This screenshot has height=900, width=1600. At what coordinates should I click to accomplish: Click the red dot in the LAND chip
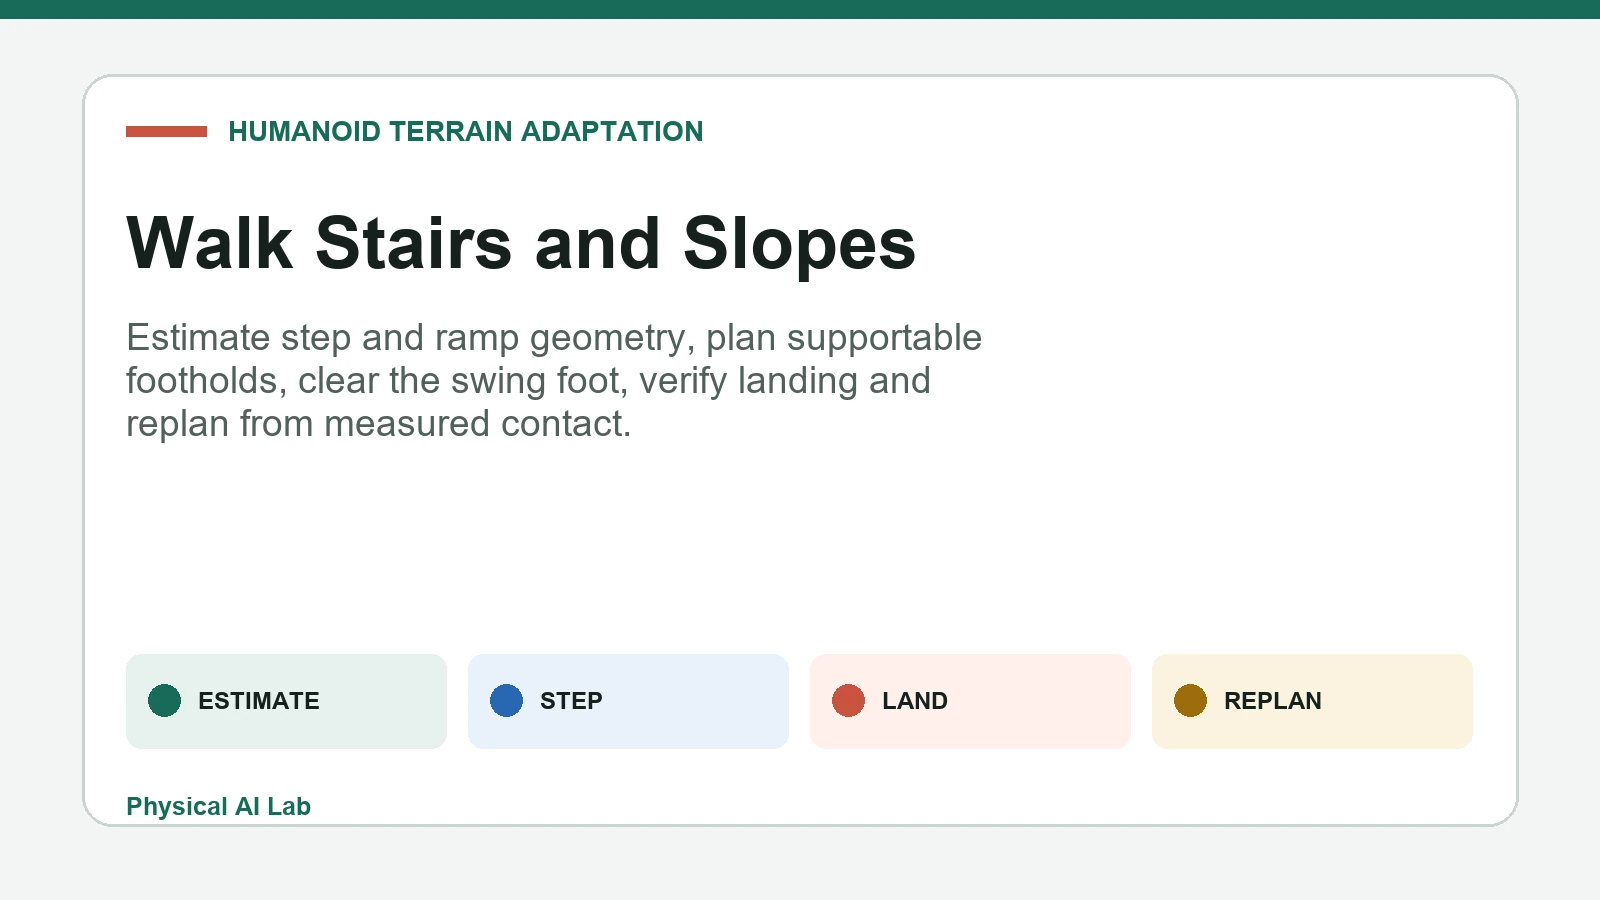pos(849,701)
